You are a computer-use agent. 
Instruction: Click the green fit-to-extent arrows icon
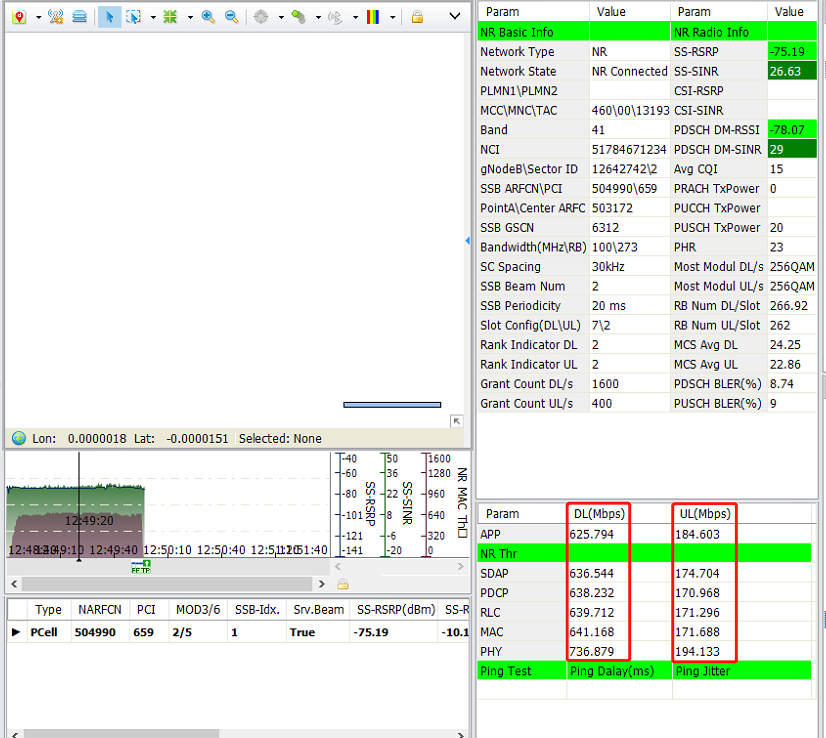[170, 17]
